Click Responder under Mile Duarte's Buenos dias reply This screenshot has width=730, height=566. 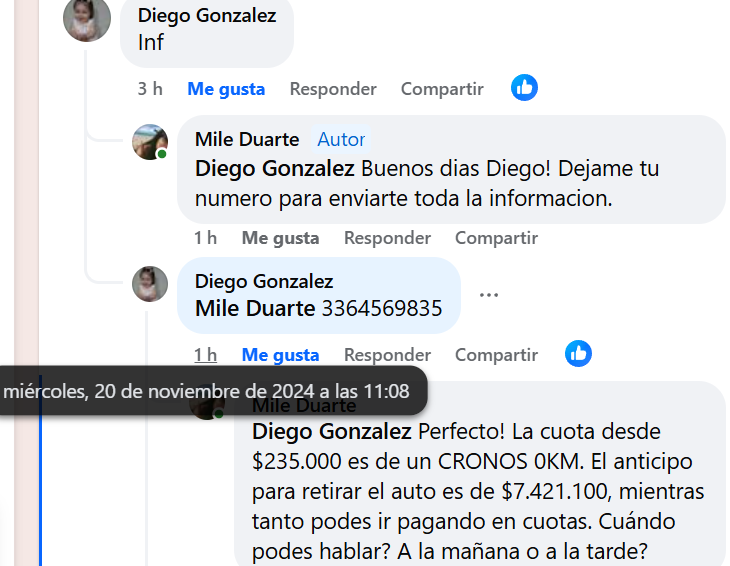[x=387, y=238]
